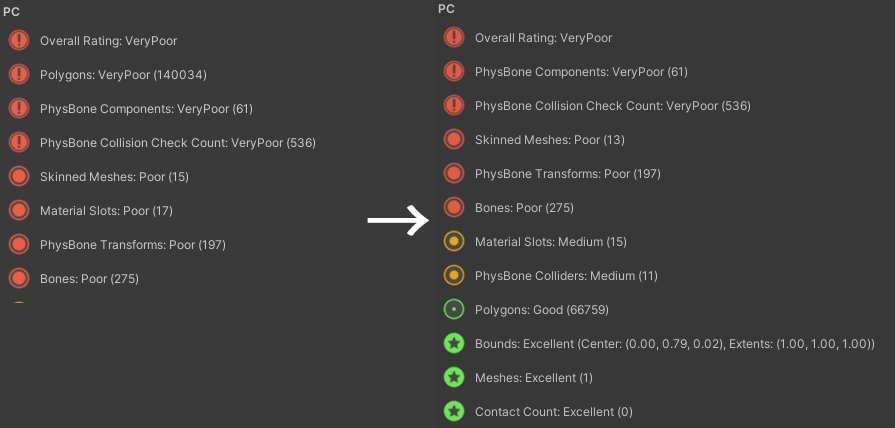895x428 pixels.
Task: Click the red icon beside Bones Poor on right
Action: 454,208
